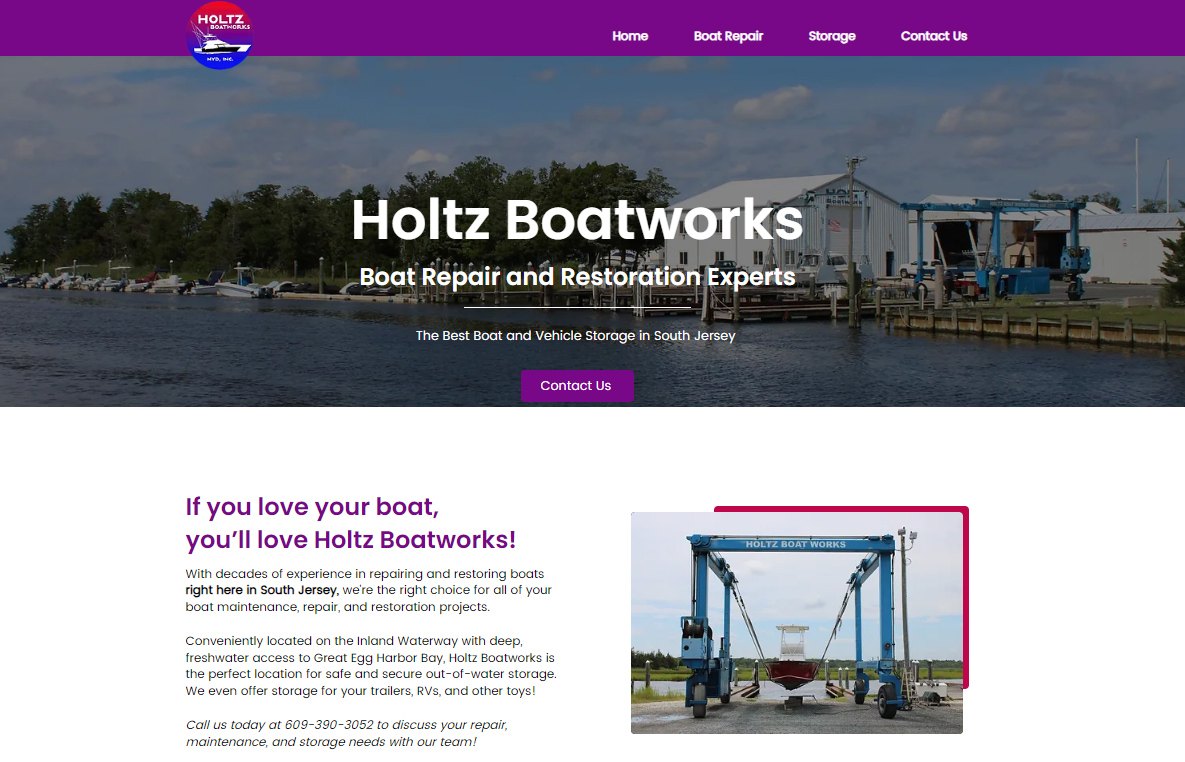Image resolution: width=1185 pixels, height=762 pixels.
Task: Click the bolded right here in South Jersey text
Action: [260, 589]
